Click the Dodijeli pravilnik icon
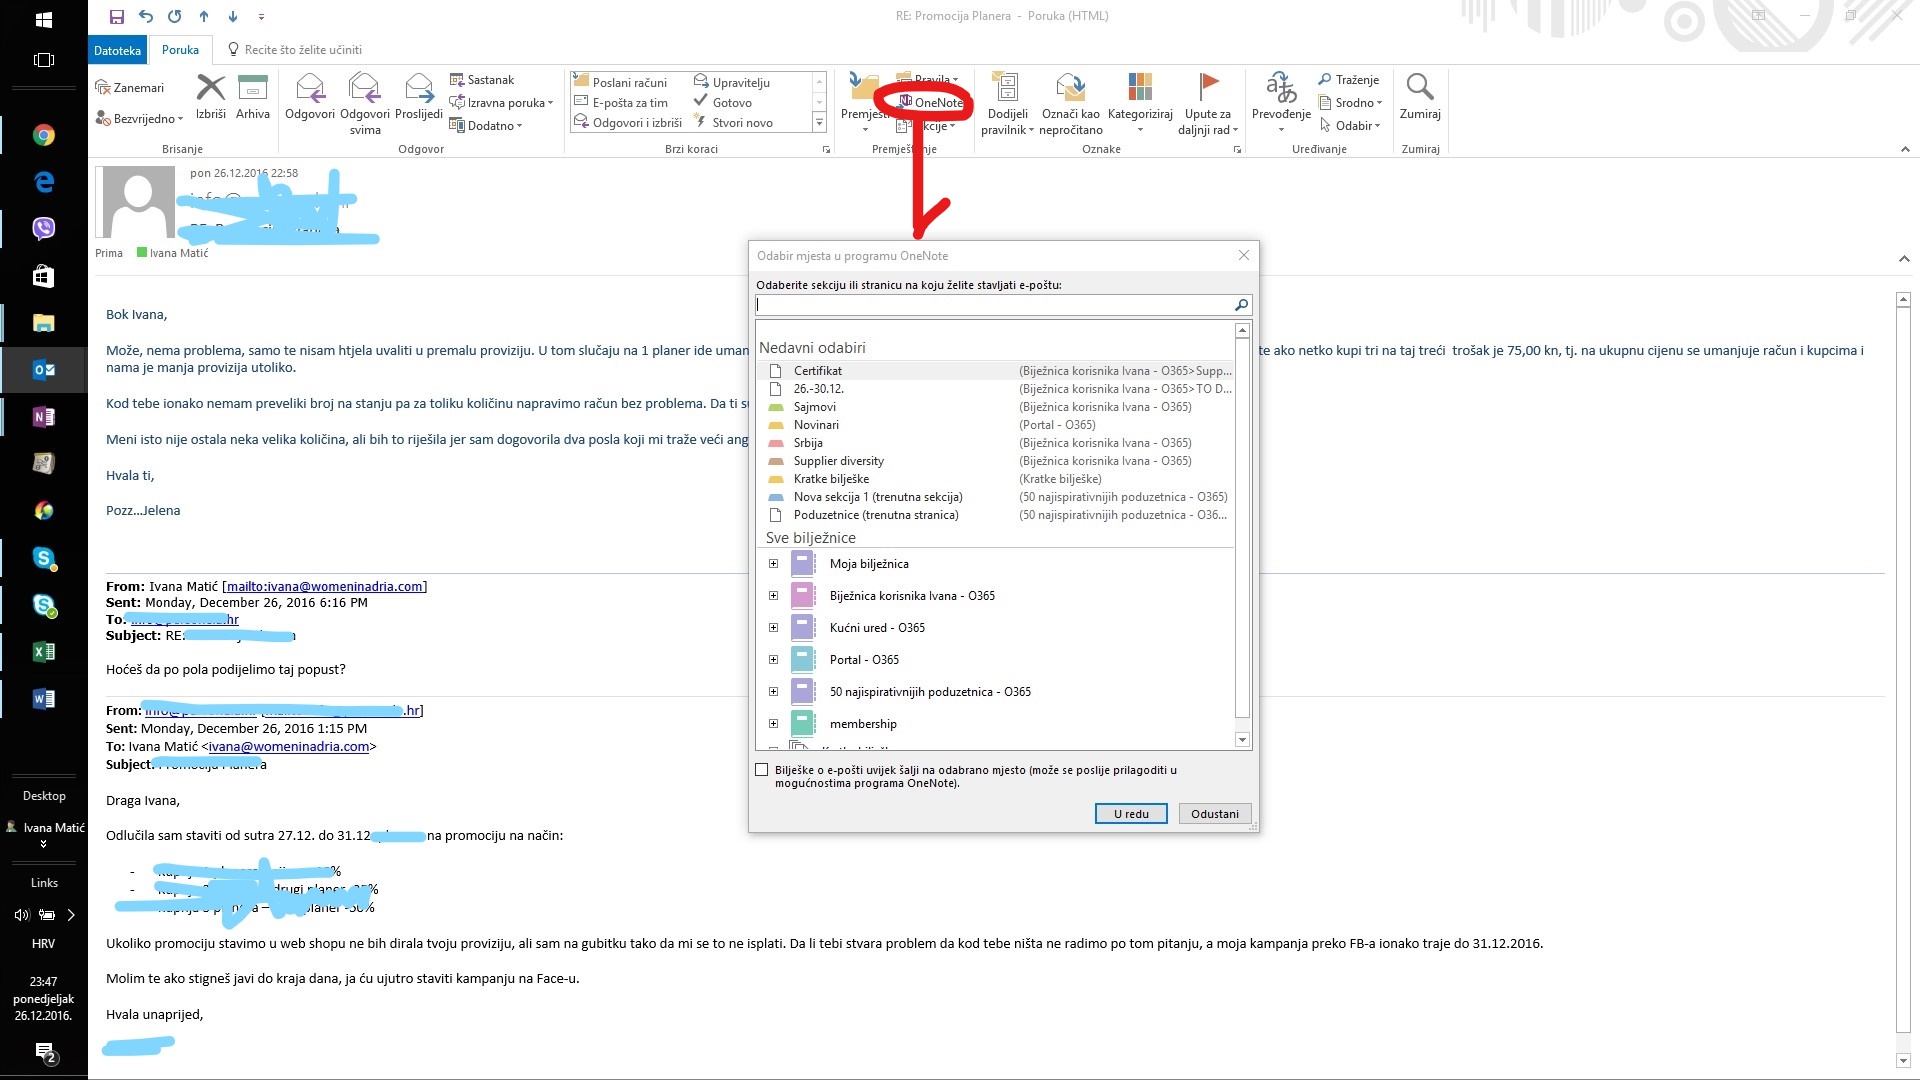 coord(1007,88)
